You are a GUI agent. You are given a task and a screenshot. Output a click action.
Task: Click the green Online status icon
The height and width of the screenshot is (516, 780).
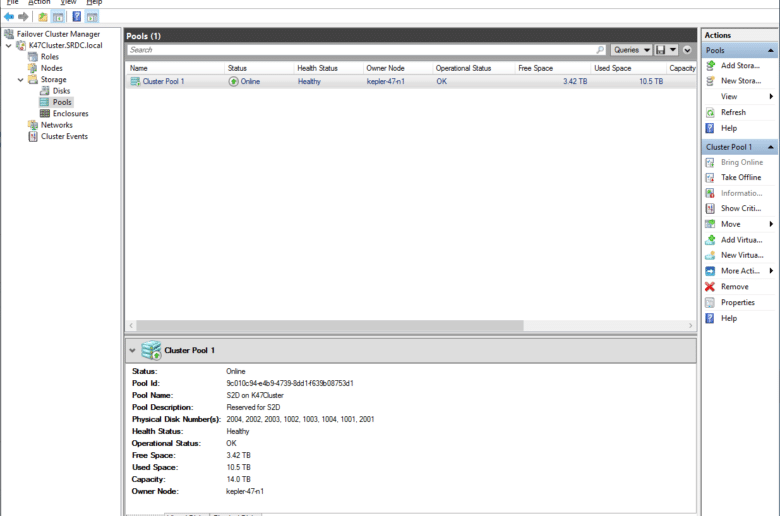233,82
